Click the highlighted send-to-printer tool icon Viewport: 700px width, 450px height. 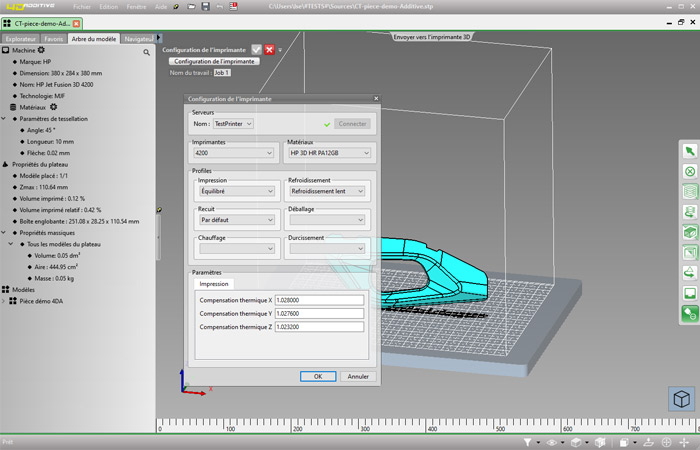coord(690,313)
